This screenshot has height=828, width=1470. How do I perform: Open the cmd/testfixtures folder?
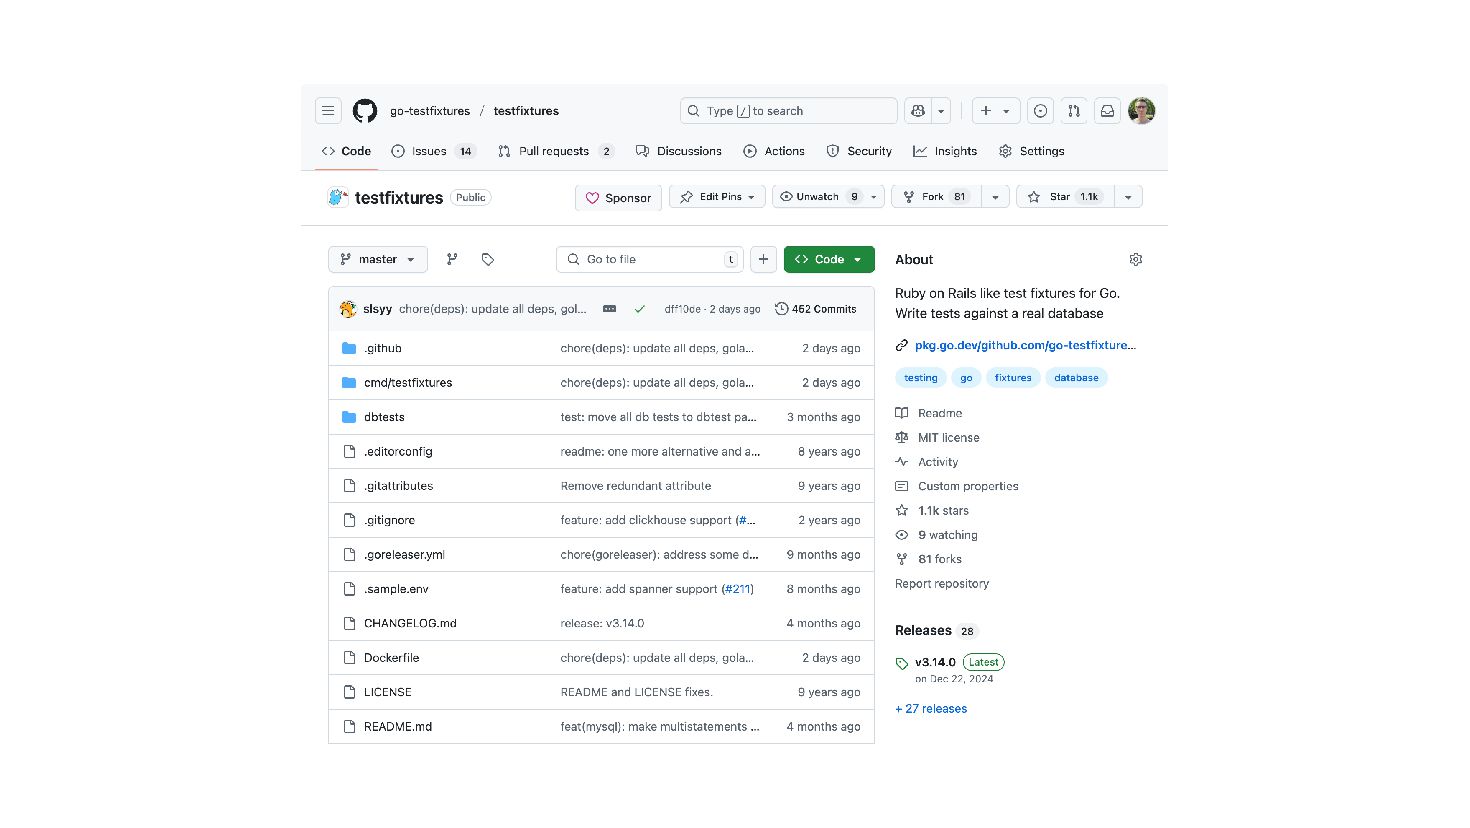(408, 383)
